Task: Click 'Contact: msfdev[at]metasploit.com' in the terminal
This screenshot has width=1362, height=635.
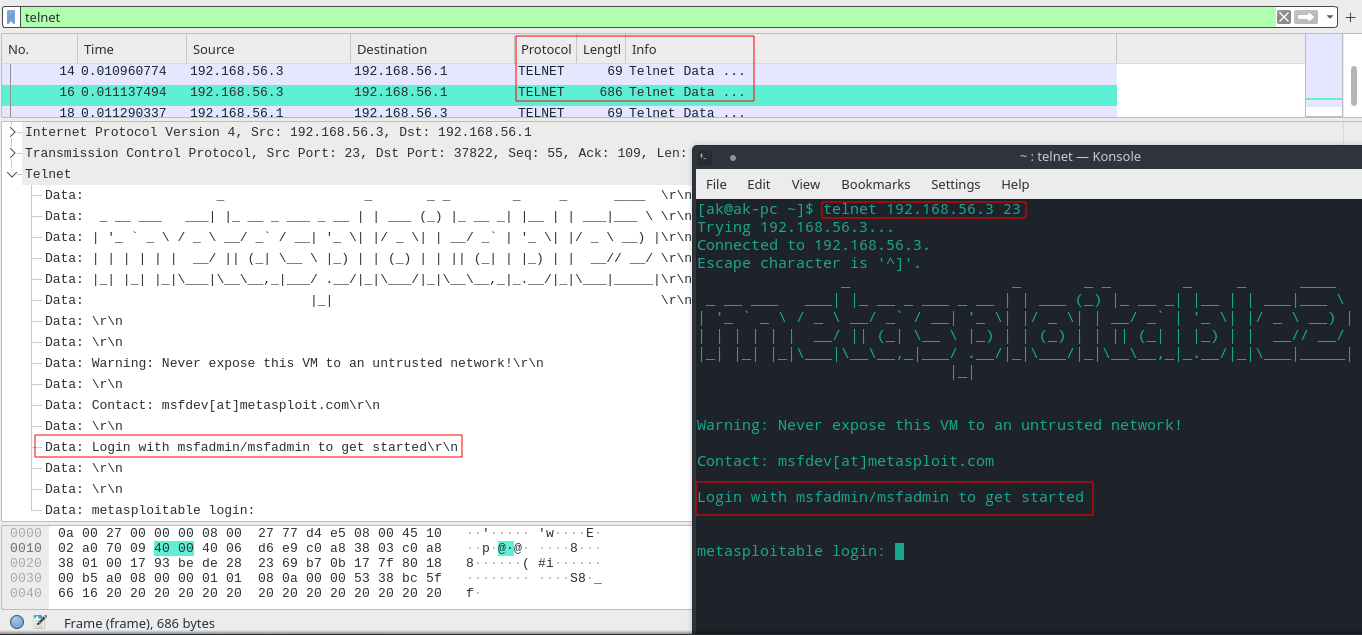Action: [x=845, y=461]
